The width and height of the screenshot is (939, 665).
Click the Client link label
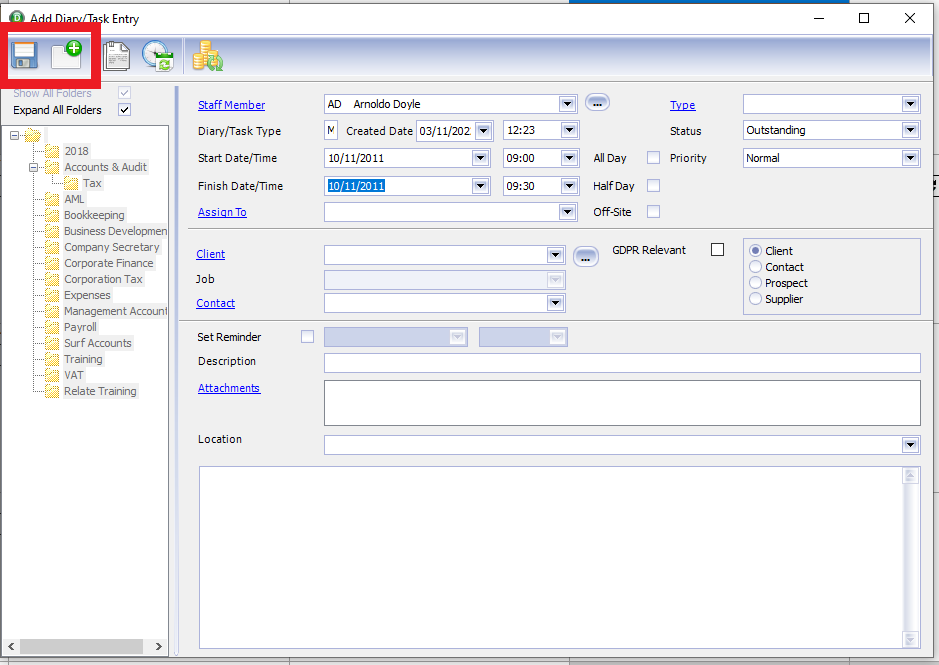(x=210, y=254)
